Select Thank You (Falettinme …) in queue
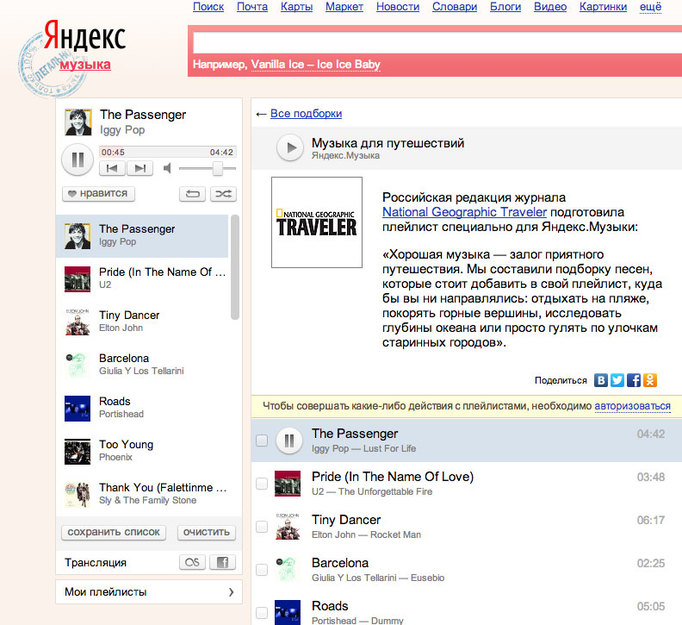The width and height of the screenshot is (682, 625). (x=142, y=494)
